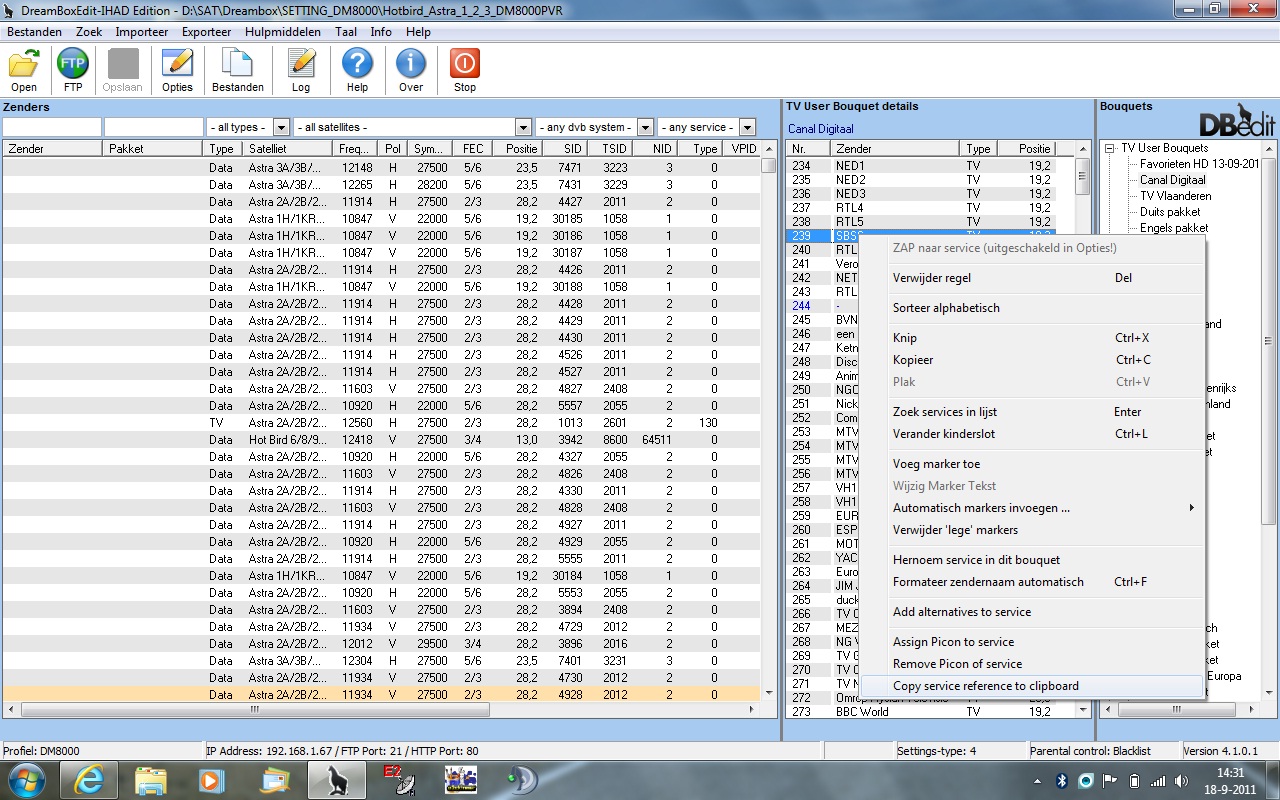Image resolution: width=1280 pixels, height=800 pixels.
Task: Open the Help icon in the toolbar
Action: coord(357,70)
